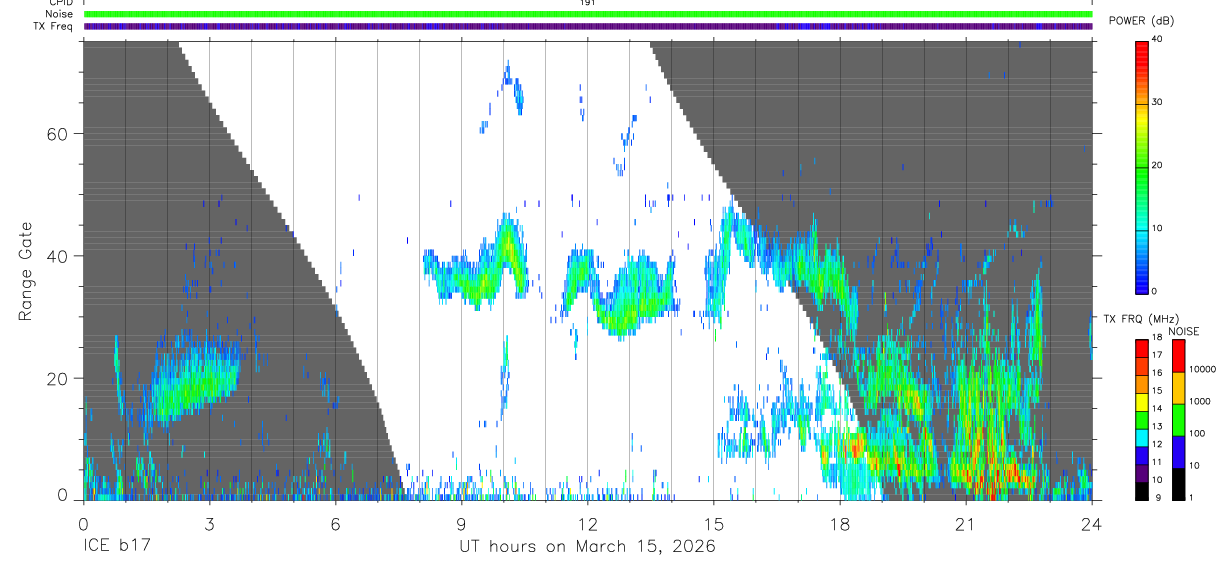Click the '191' CPID value above the plot
This screenshot has width=1228, height=567.
(x=588, y=3)
